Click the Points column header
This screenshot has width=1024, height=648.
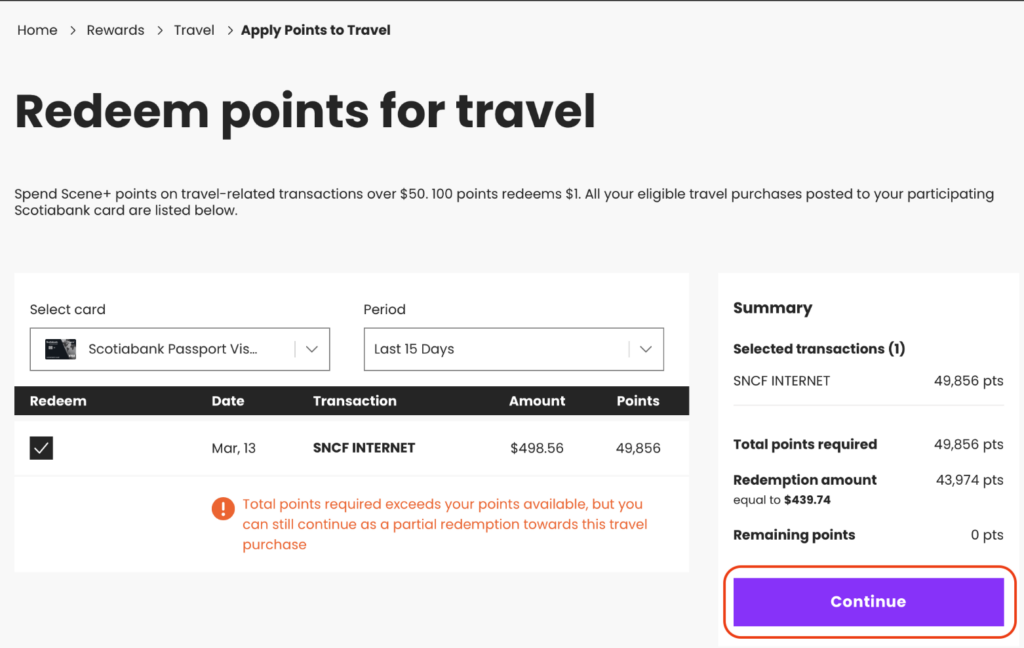pos(638,401)
